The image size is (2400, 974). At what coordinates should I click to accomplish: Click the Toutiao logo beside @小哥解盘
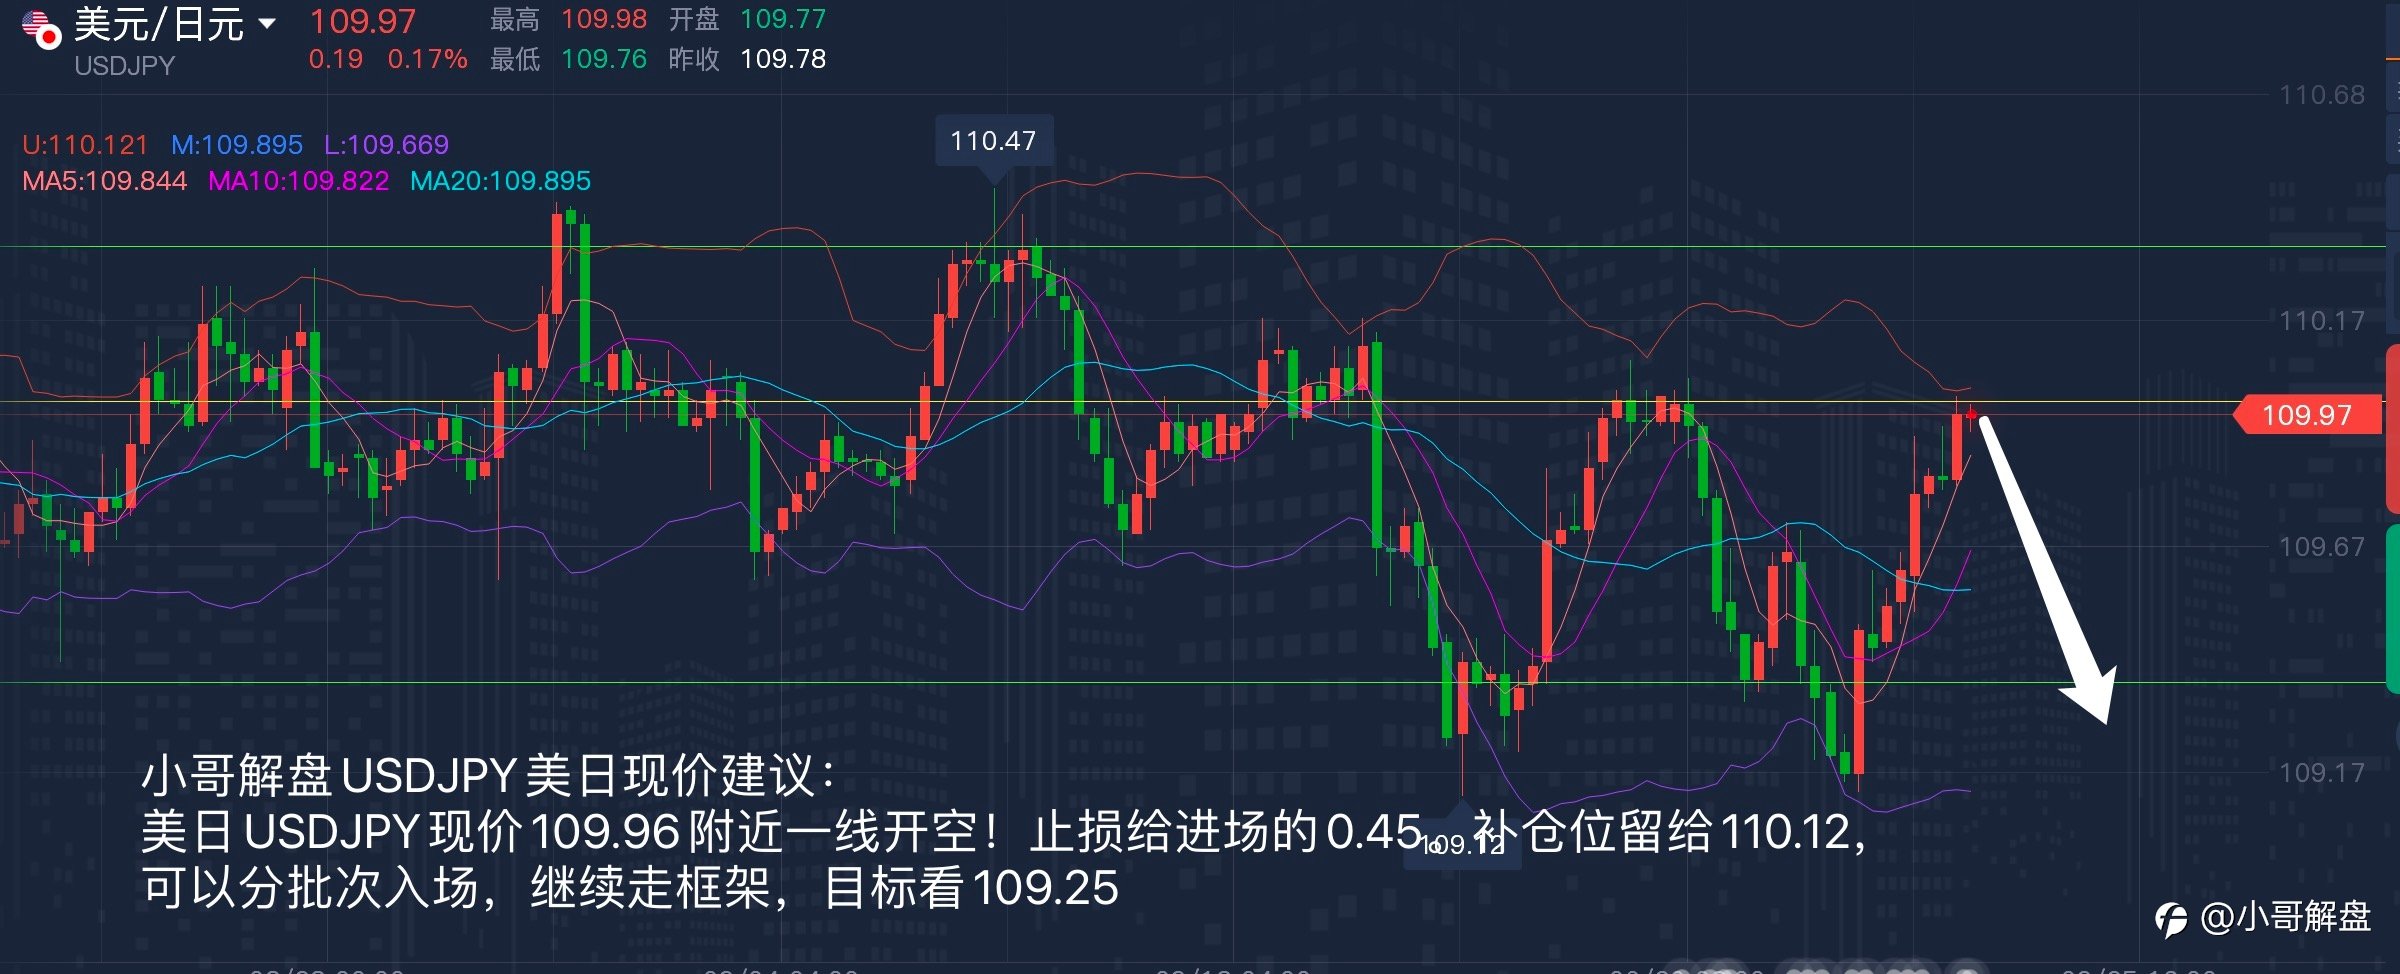[x=2171, y=918]
